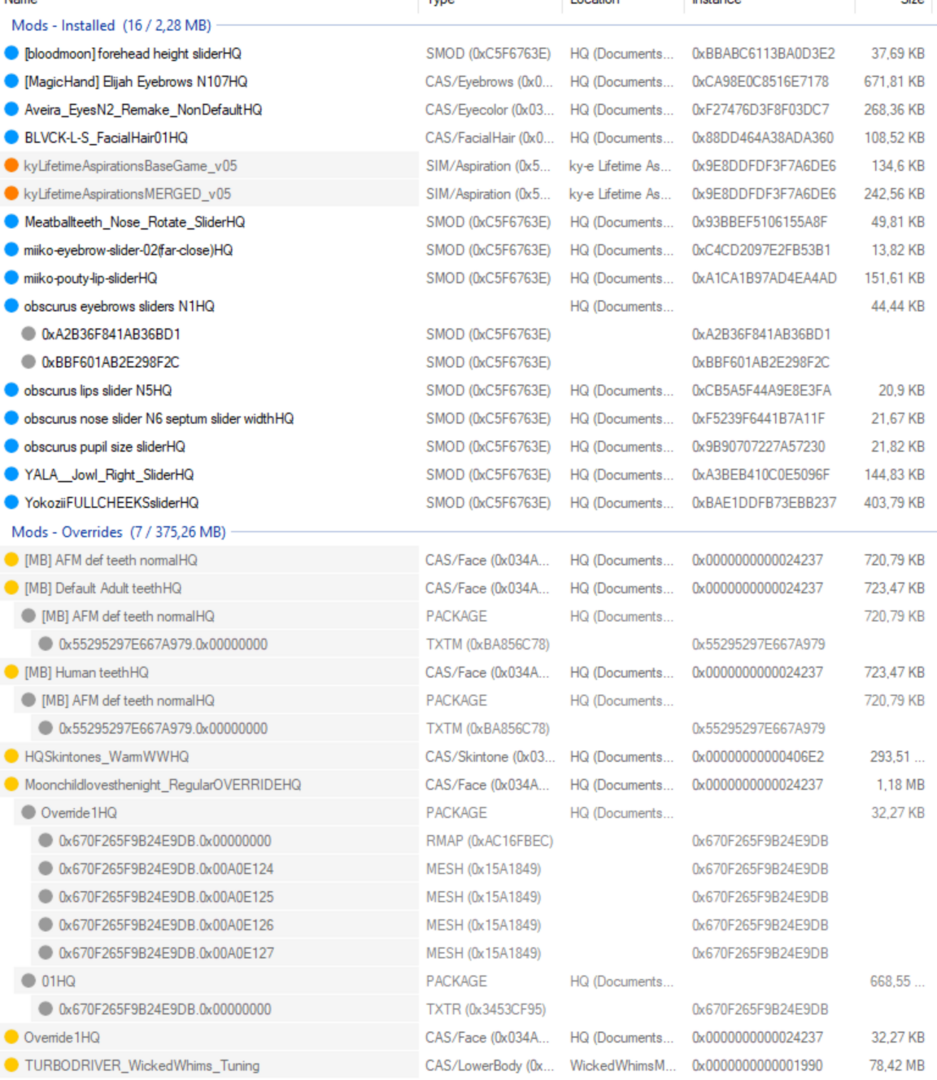Click the gray dot of 0x670F265F9B24E9DB.0x00A0E124 mesh
The image size is (937, 1080).
pos(45,869)
